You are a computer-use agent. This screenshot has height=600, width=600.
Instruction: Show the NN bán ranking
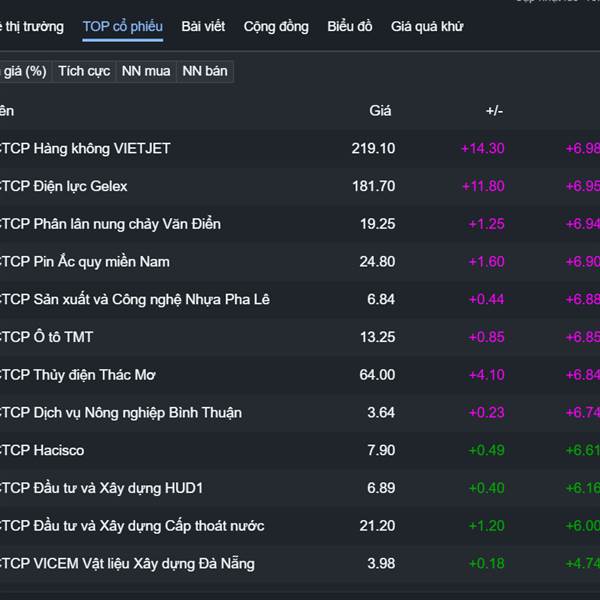tap(204, 71)
